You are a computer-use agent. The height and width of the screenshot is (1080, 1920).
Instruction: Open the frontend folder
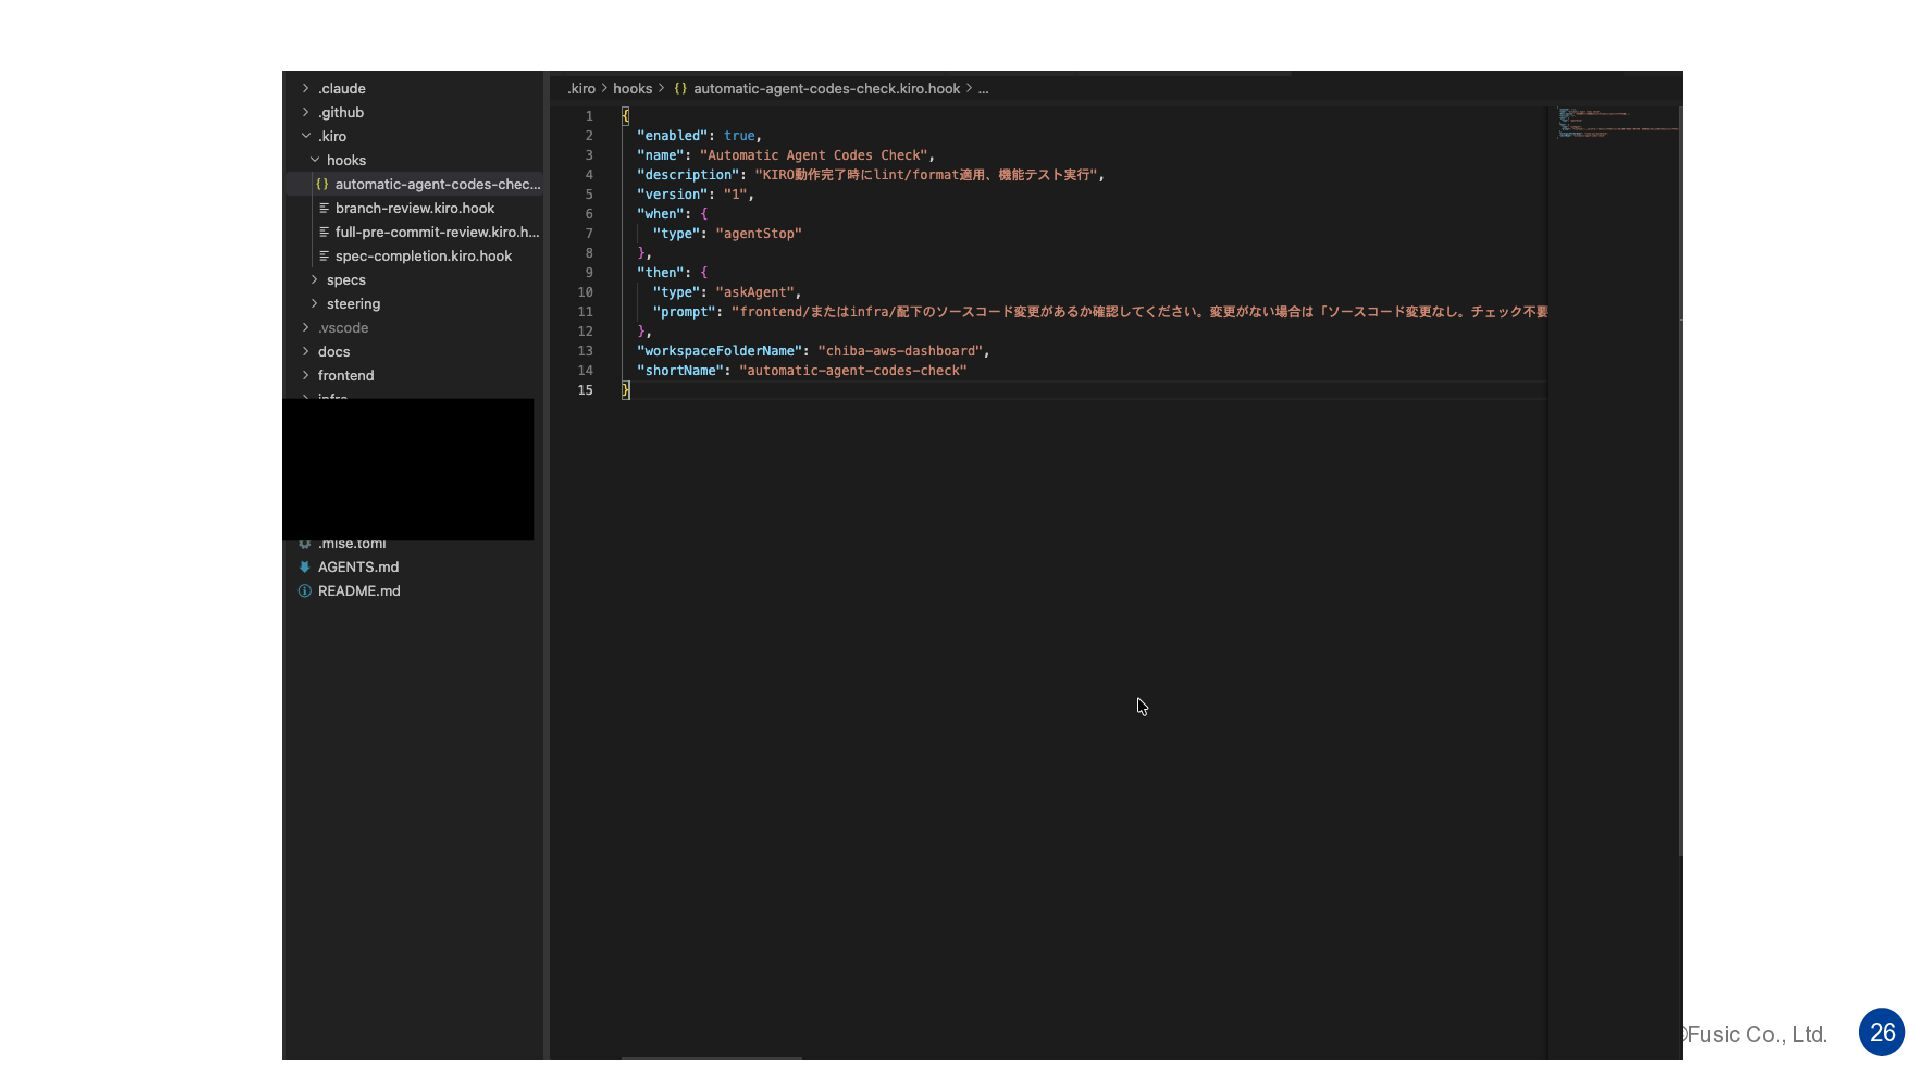345,376
